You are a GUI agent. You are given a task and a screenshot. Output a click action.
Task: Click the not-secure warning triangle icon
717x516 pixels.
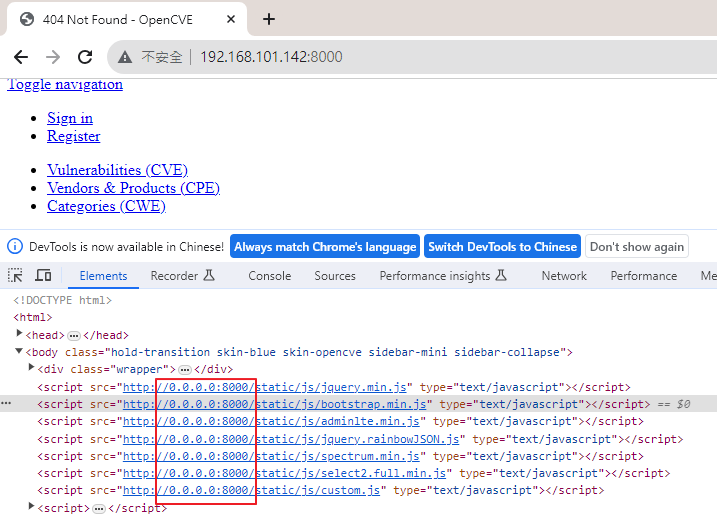click(x=125, y=57)
